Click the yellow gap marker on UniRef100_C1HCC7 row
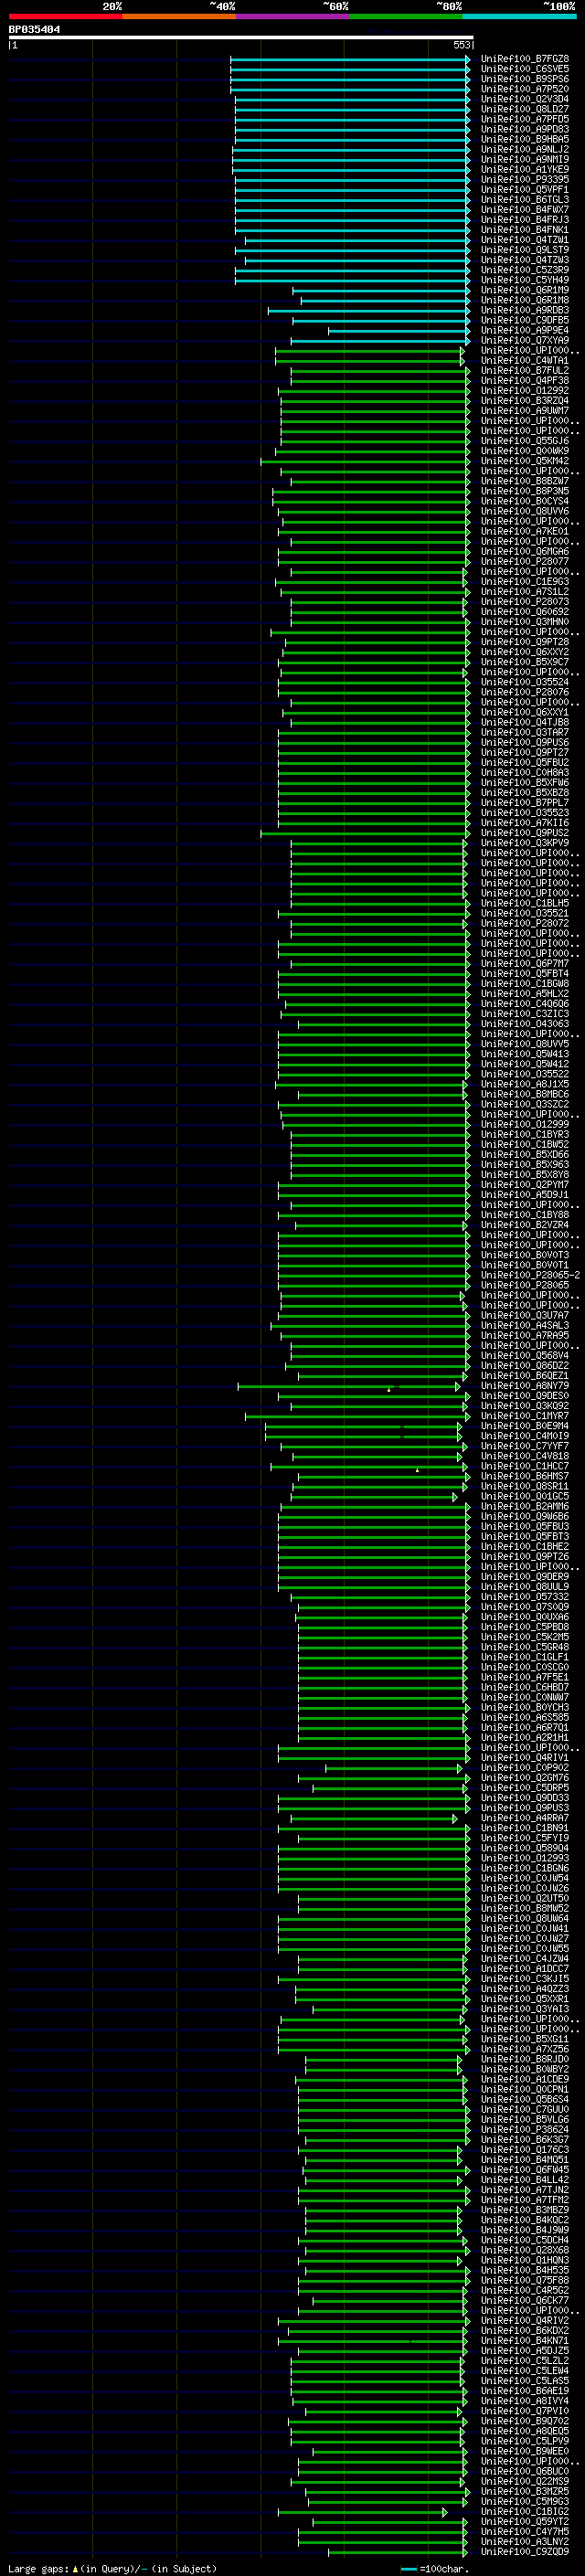The height and width of the screenshot is (2576, 585). (417, 1470)
